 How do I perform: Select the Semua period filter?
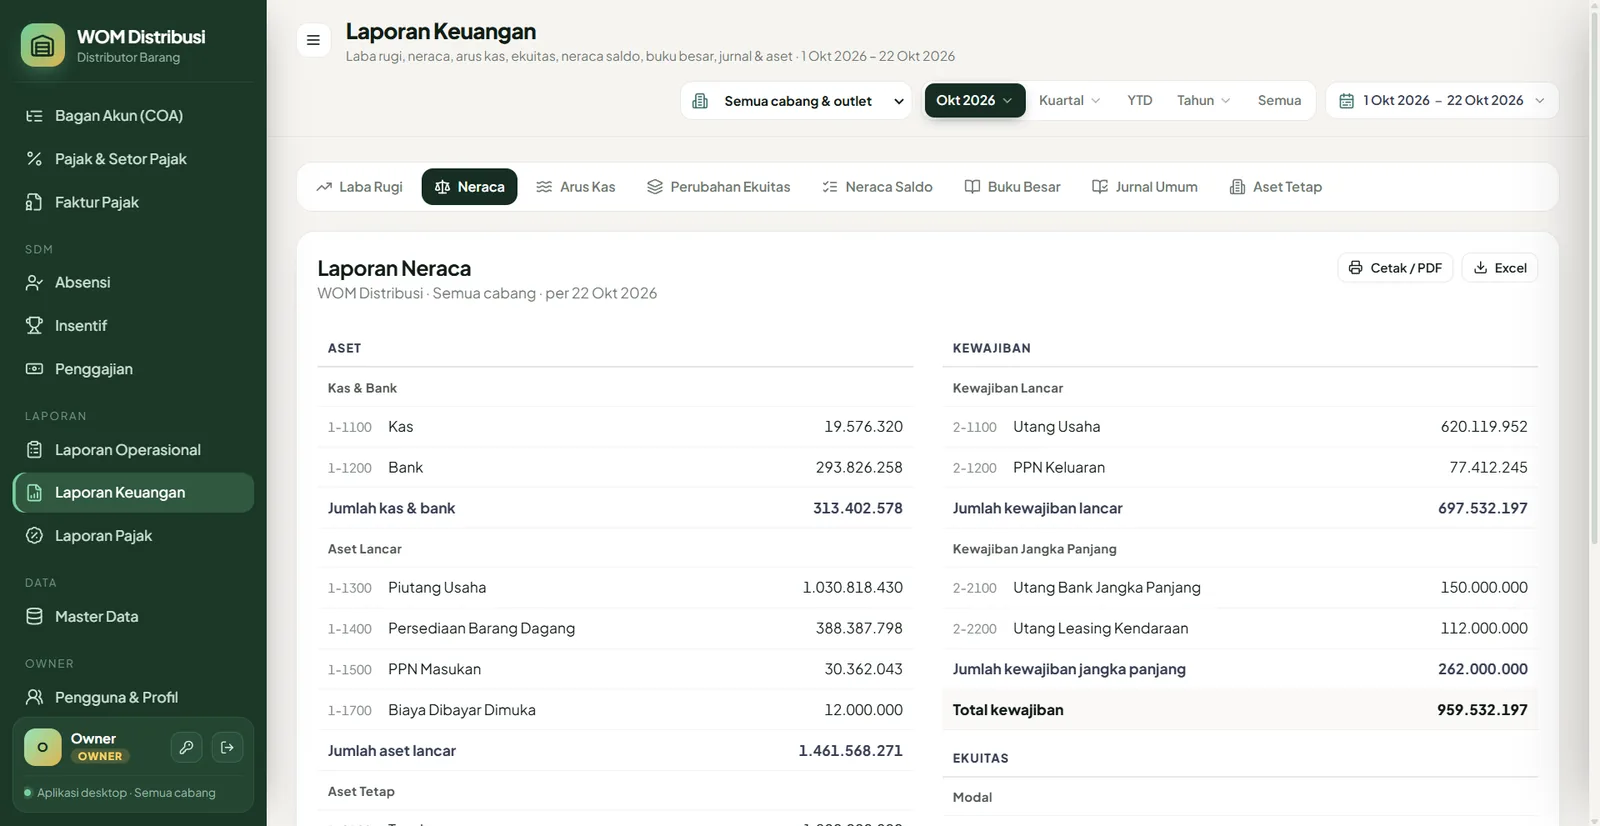[x=1279, y=100]
